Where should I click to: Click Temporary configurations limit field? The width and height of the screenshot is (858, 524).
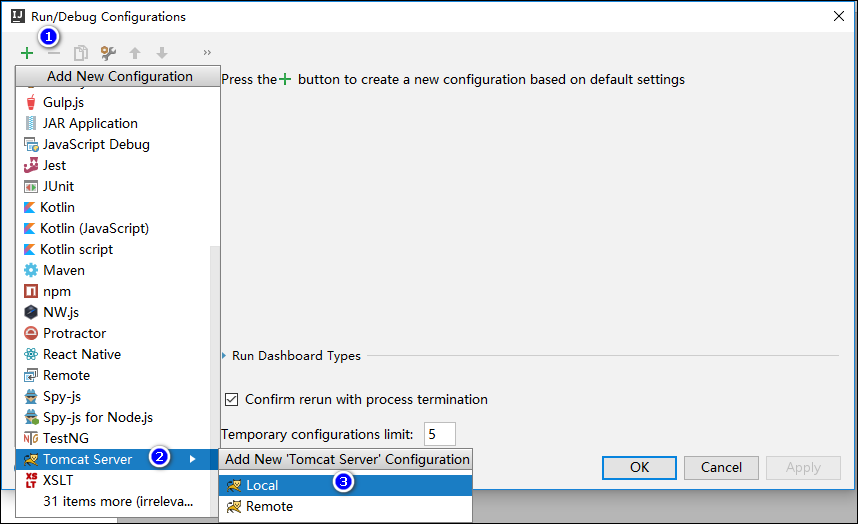[x=439, y=434]
